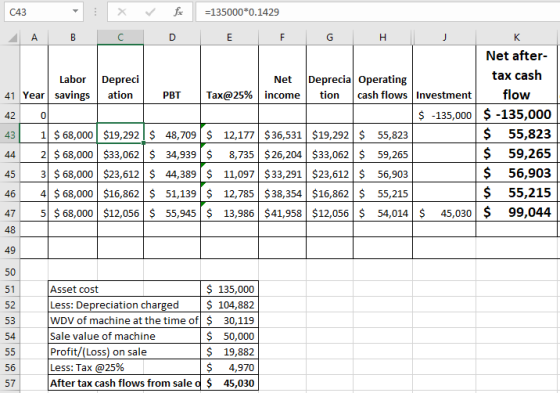Viewport: 560px width, 393px height.
Task: Click net income cell showing $36,531
Action: (x=282, y=134)
